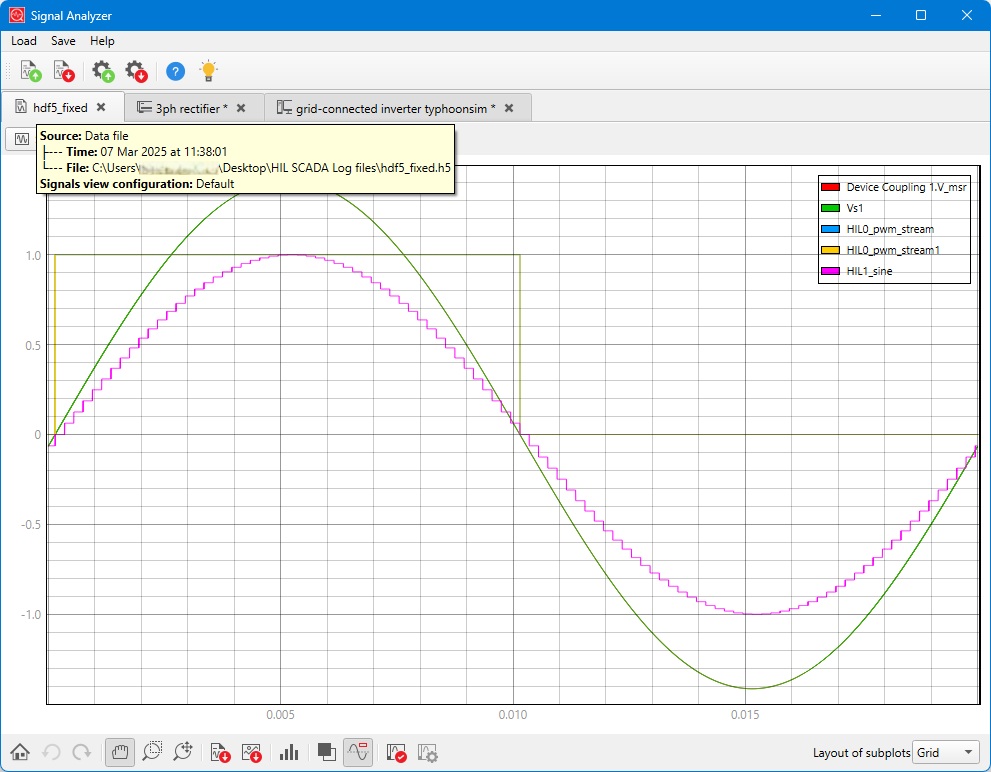Click the light bulb tips icon
The height and width of the screenshot is (772, 991).
[208, 71]
